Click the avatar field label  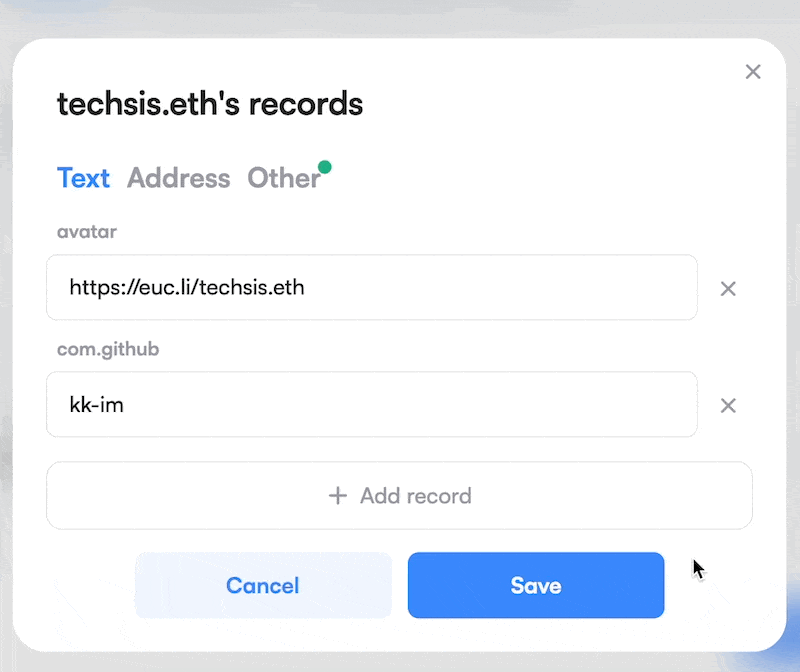pyautogui.click(x=87, y=232)
